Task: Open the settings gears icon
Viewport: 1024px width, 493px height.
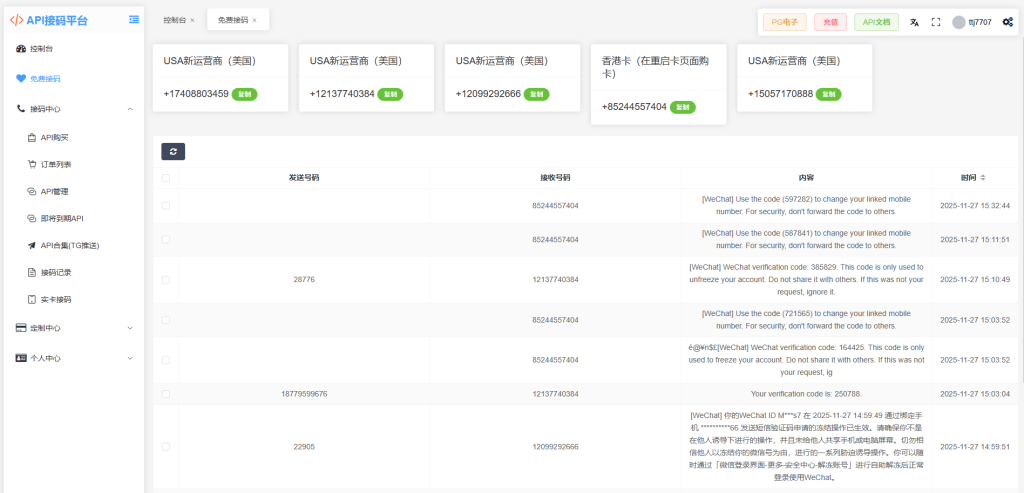Action: [1007, 22]
